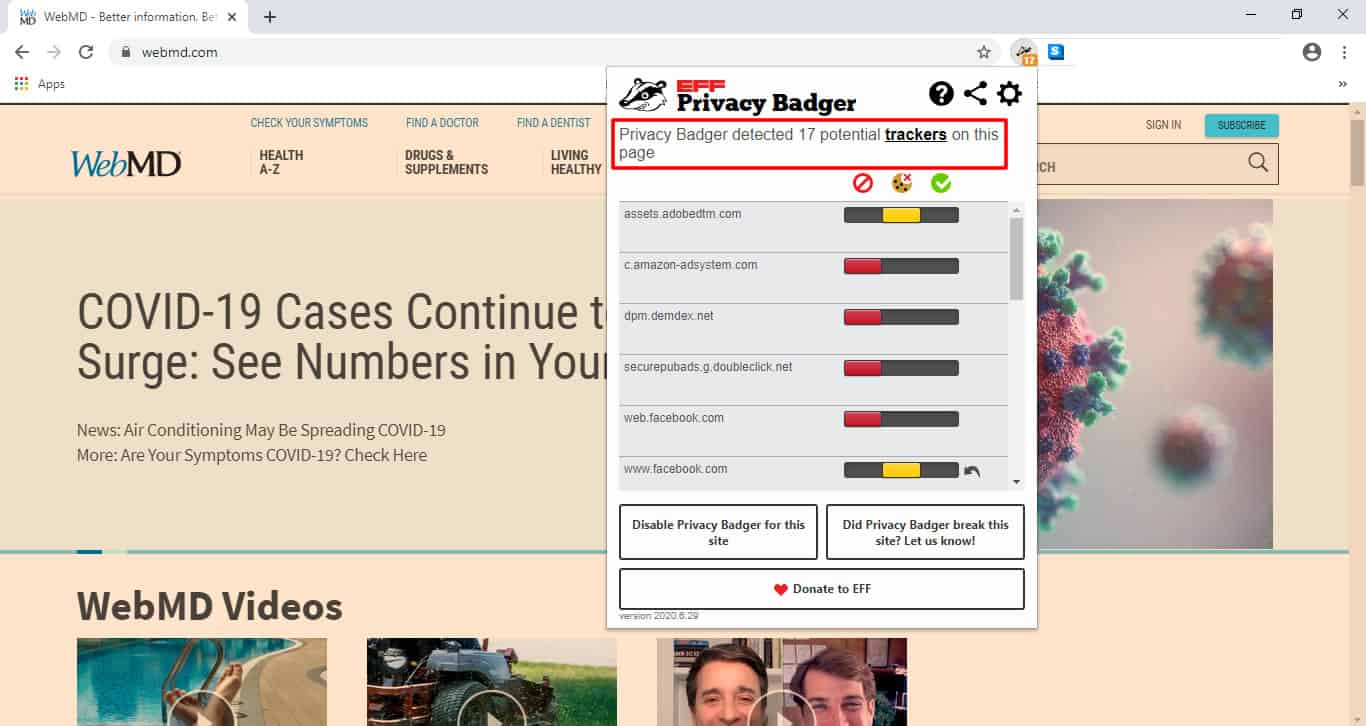Click Did Privacy Badger break this site button

pos(925,532)
